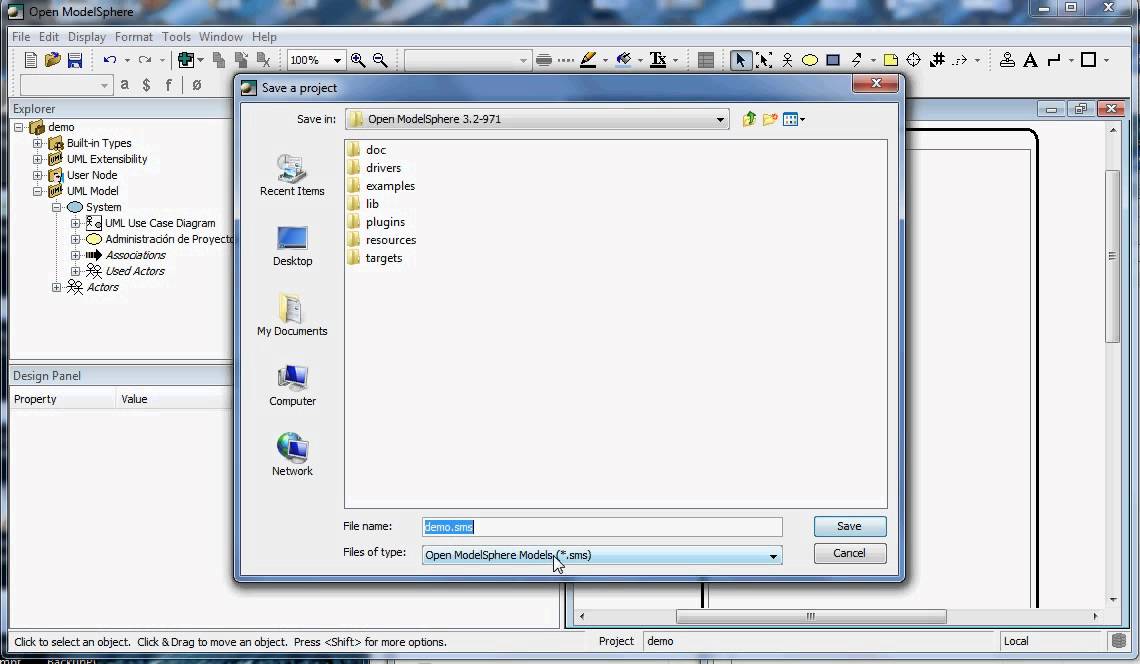1140x664 pixels.
Task: Click the Zoom Out magnifier icon
Action: pos(380,60)
